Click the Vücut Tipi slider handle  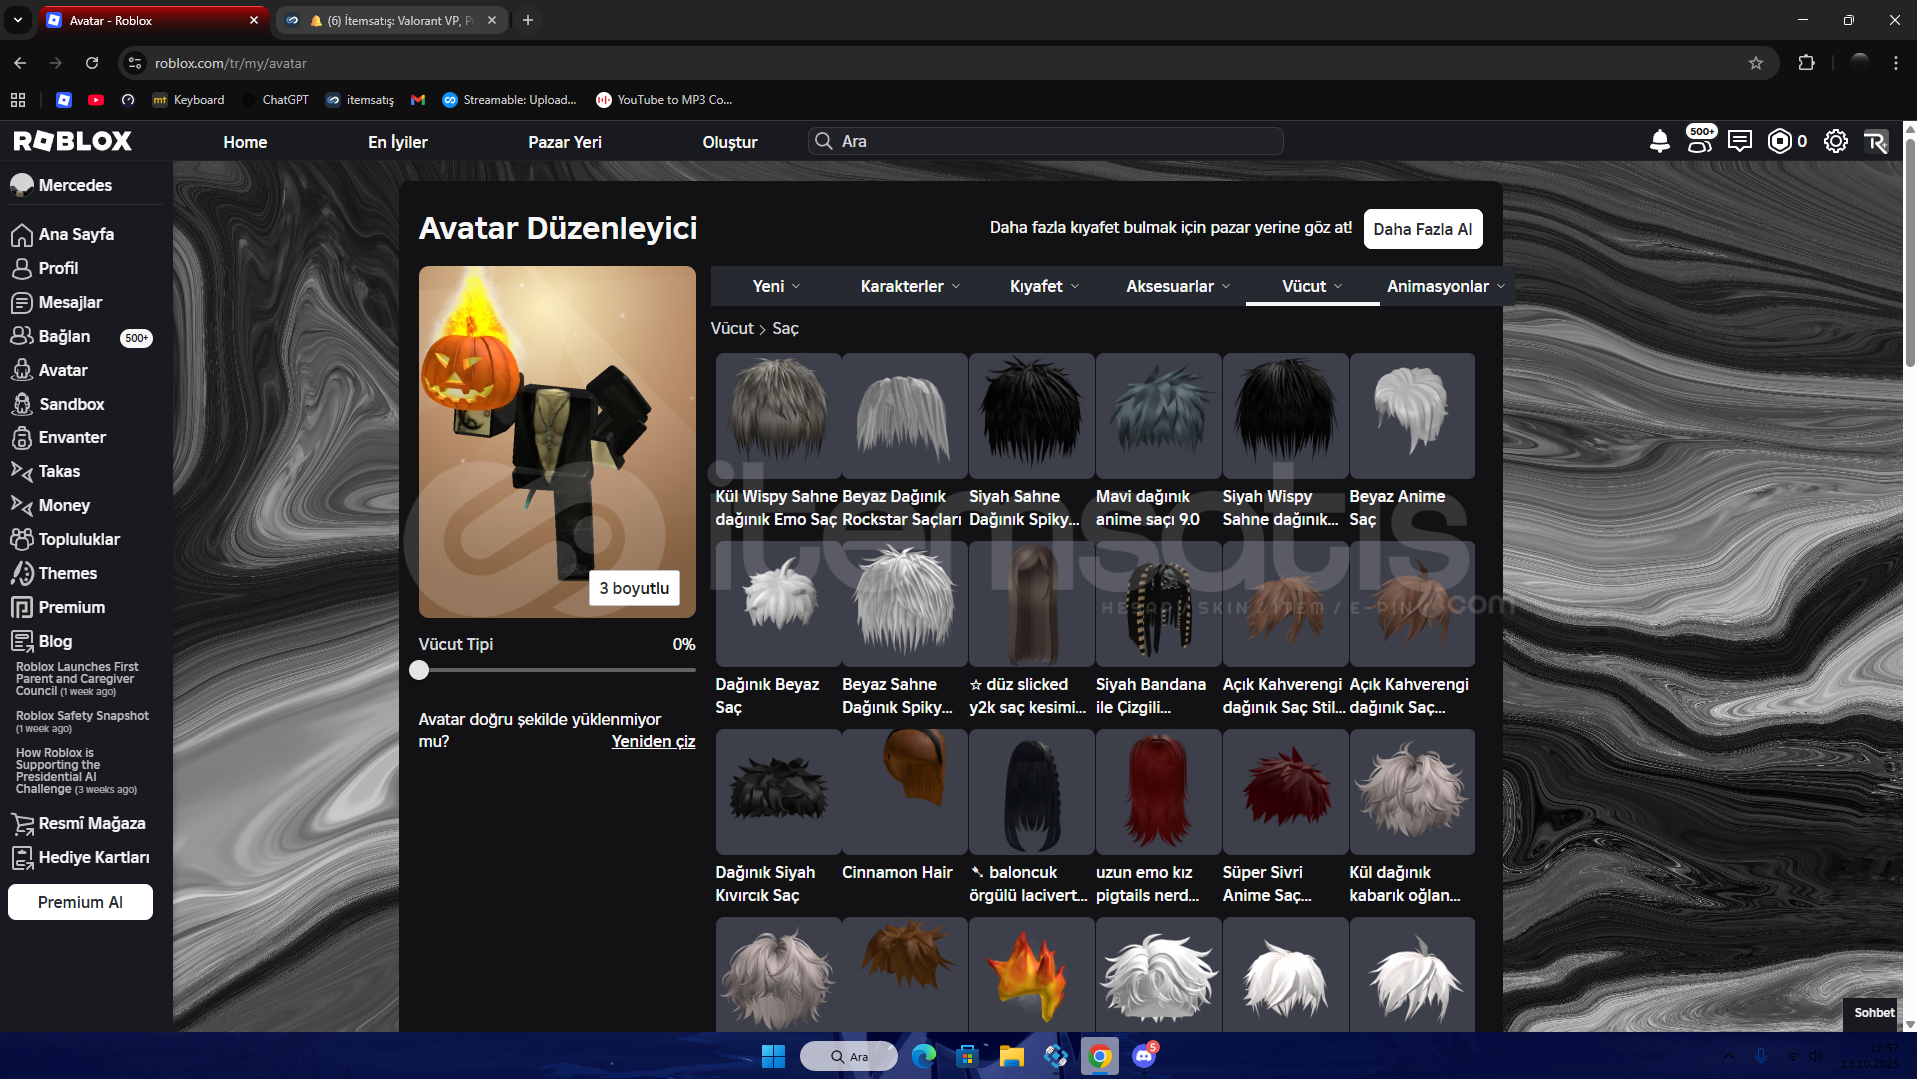419,670
